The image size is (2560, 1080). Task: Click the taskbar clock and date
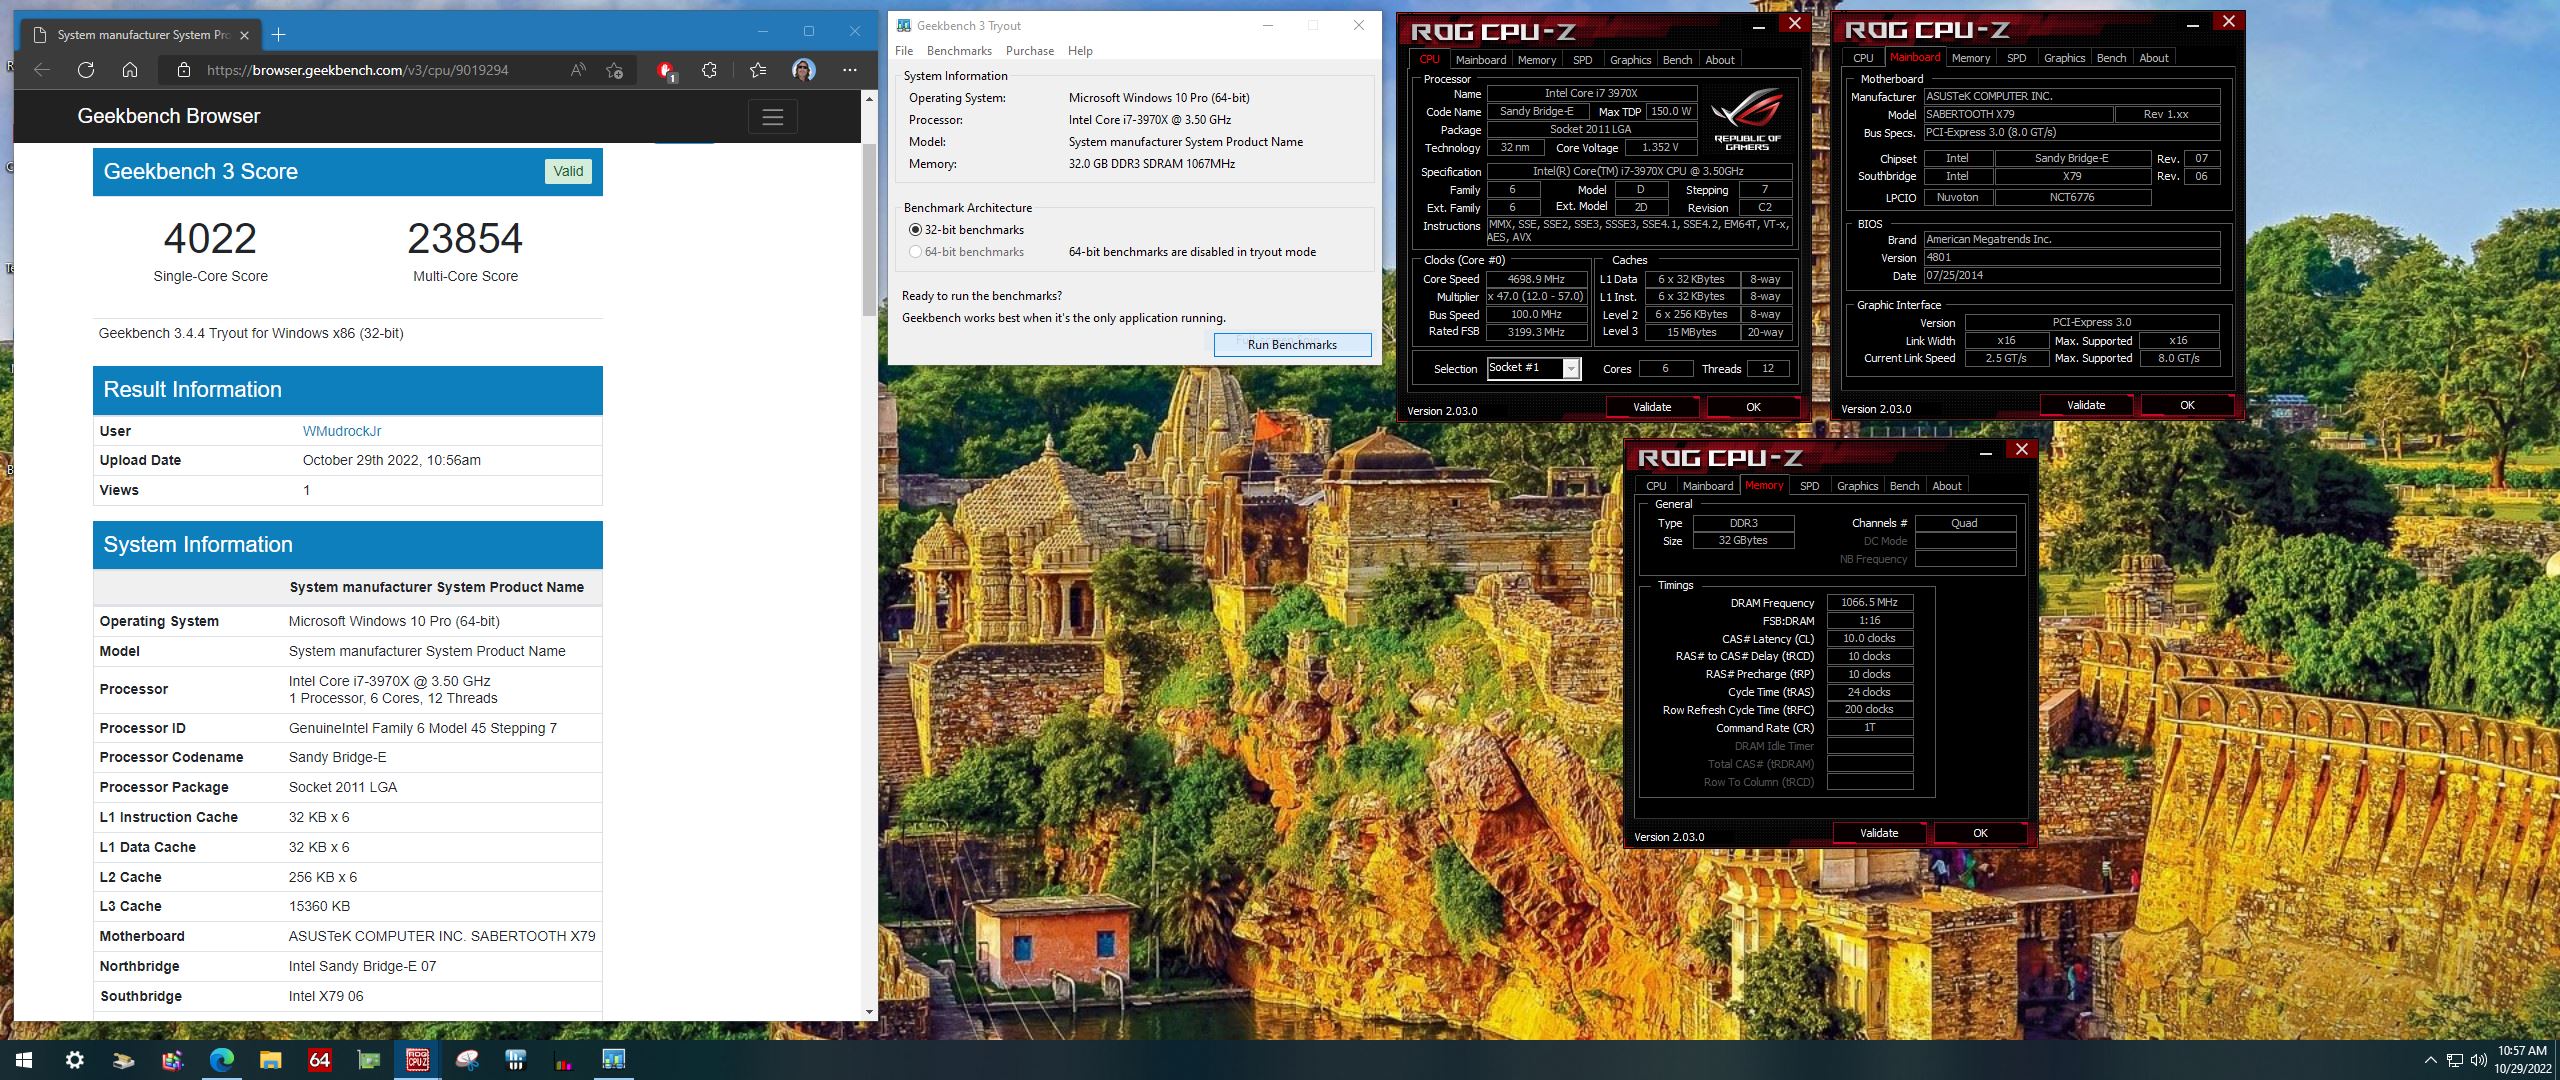click(2522, 1060)
